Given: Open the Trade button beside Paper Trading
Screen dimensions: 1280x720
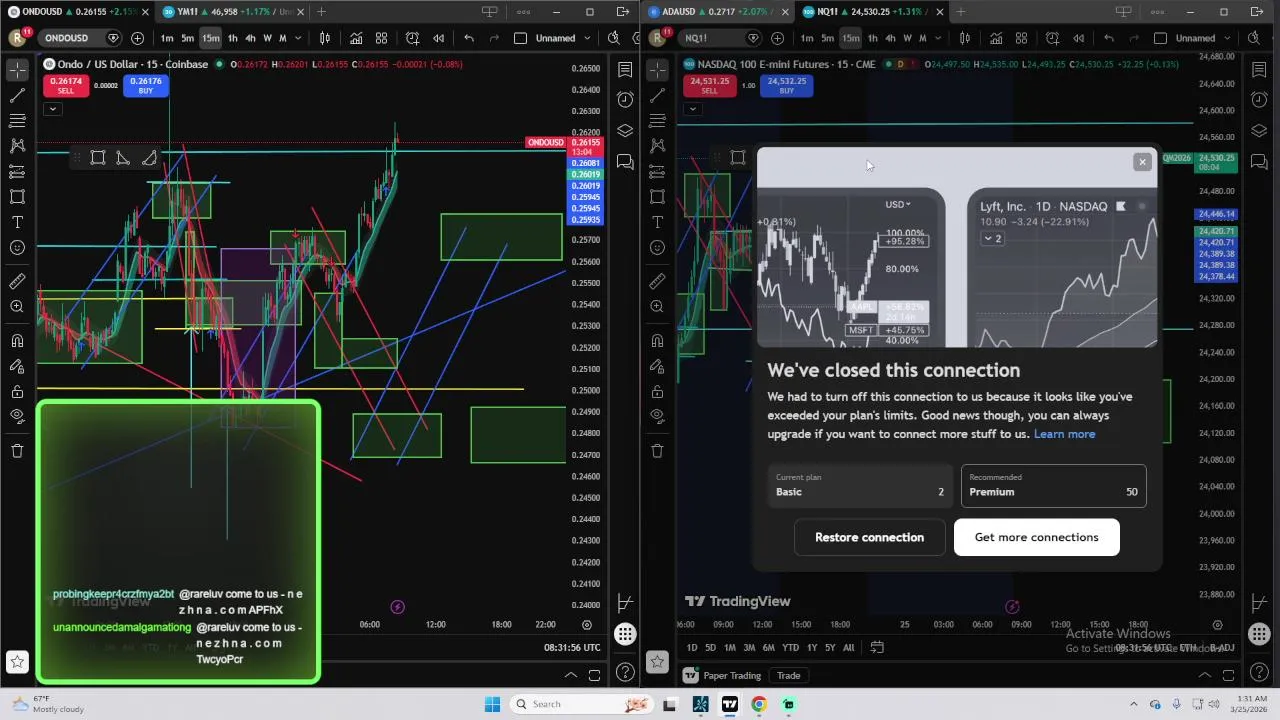Looking at the screenshot, I should click(788, 675).
